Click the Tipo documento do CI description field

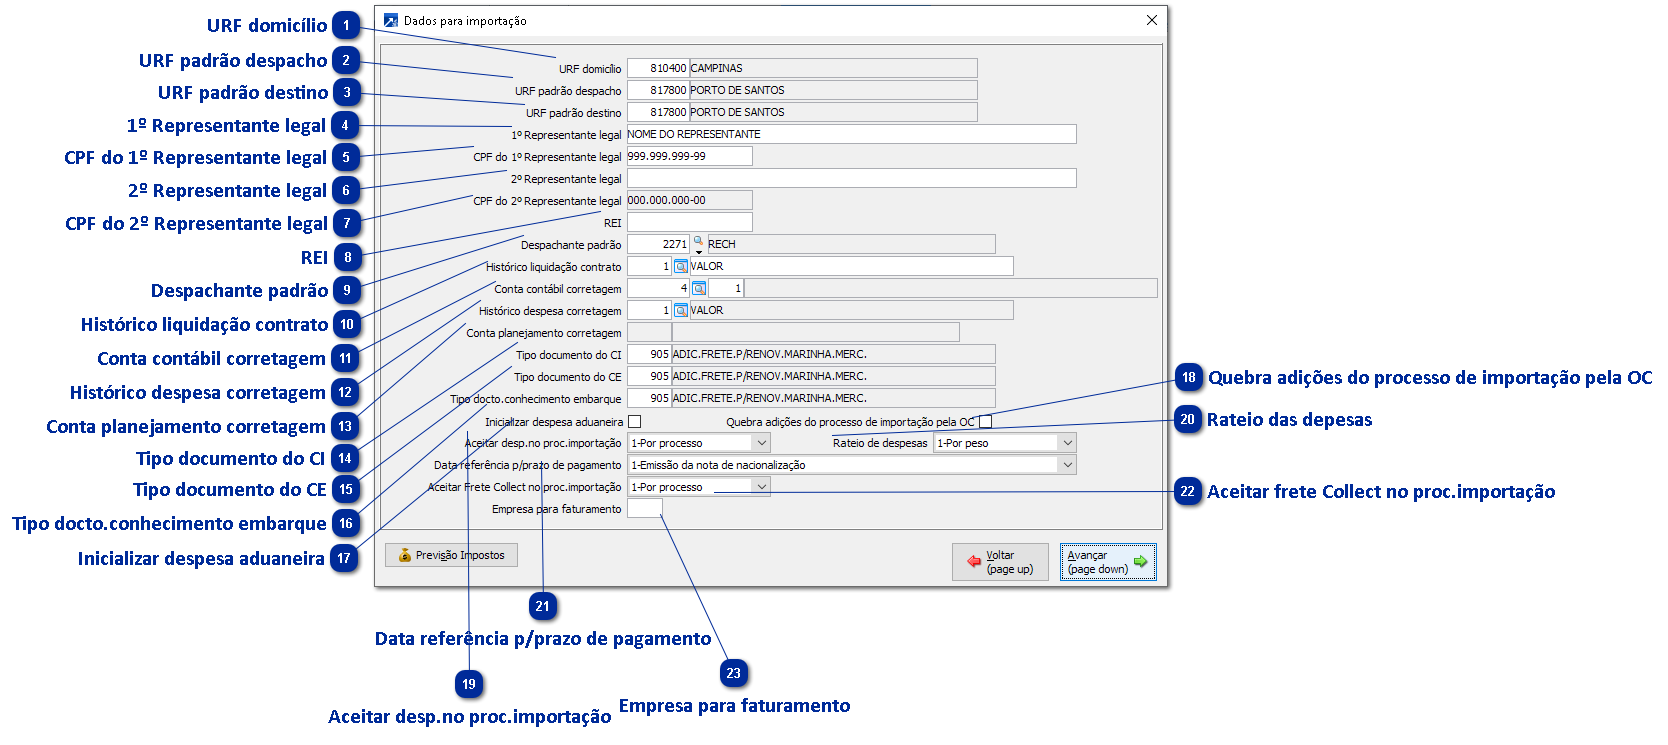[833, 354]
